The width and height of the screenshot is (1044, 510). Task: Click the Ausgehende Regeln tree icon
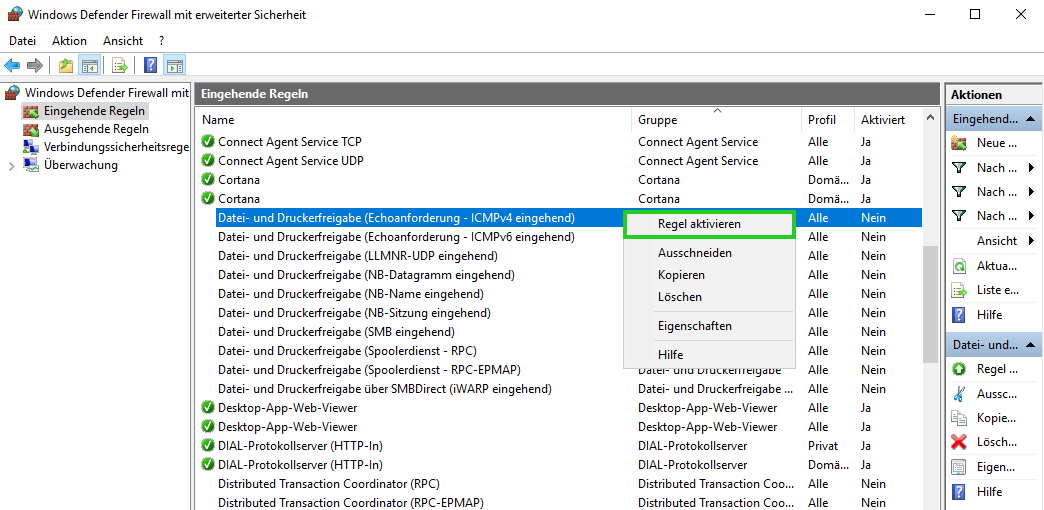31,129
